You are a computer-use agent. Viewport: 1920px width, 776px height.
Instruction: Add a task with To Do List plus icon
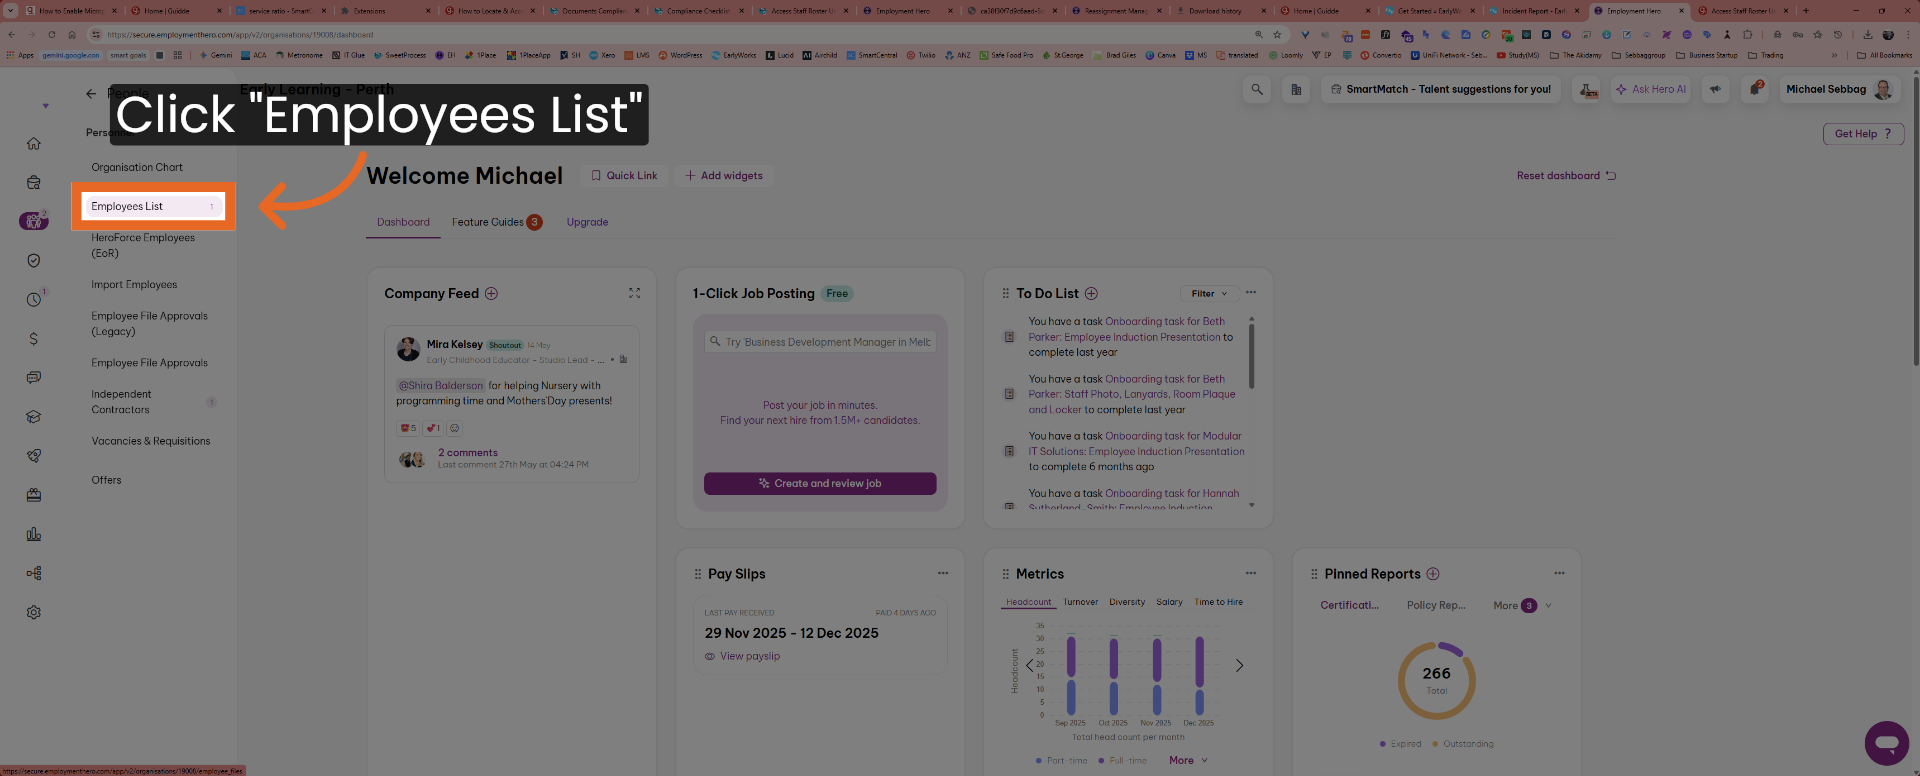[x=1091, y=293]
